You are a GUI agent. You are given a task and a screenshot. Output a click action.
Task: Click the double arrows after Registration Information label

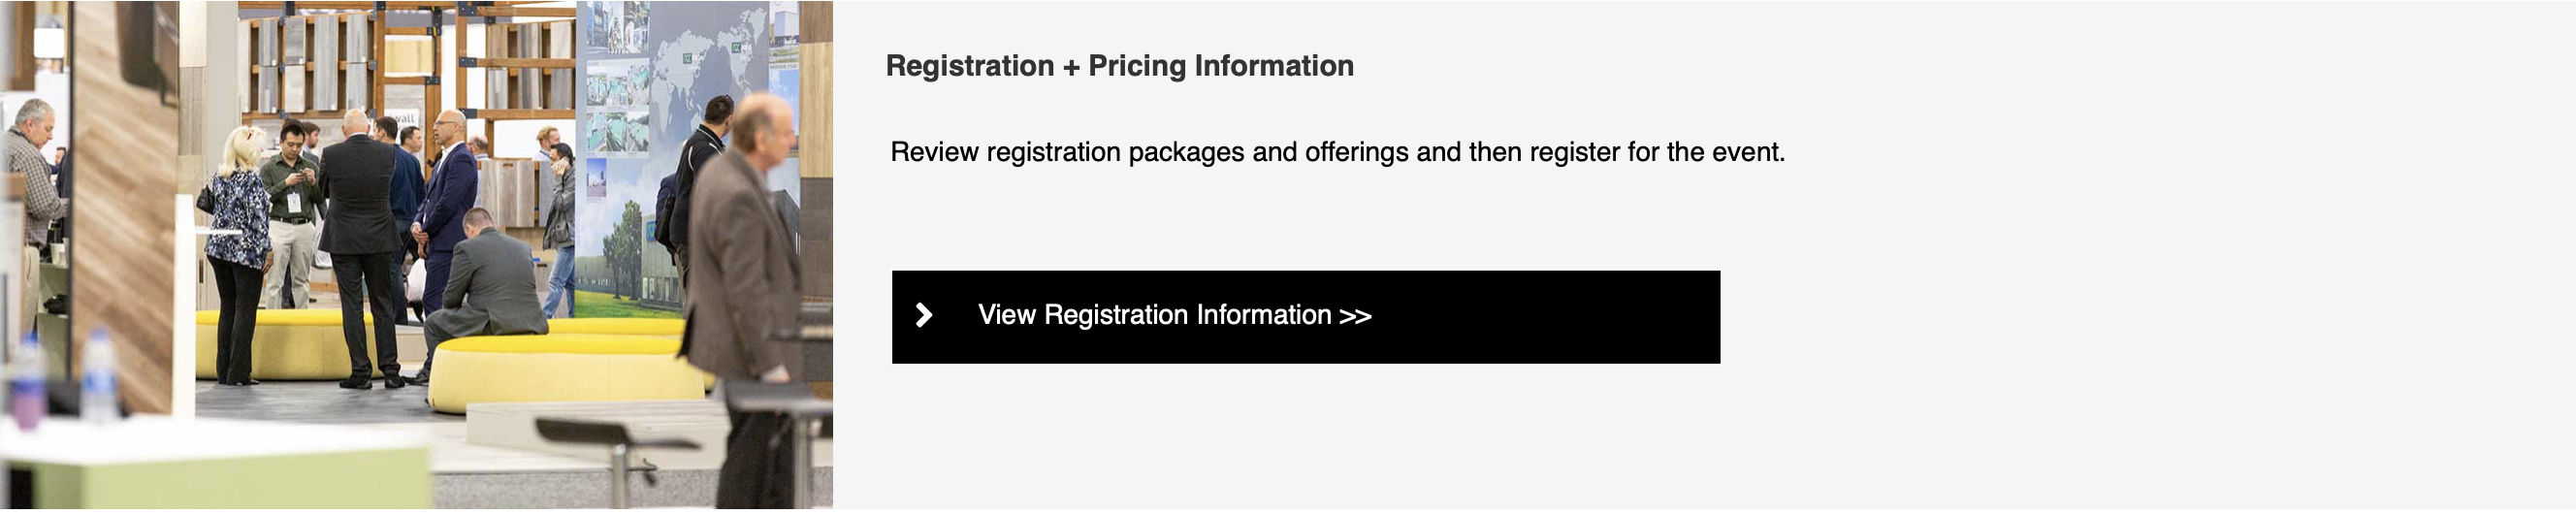(x=1355, y=316)
